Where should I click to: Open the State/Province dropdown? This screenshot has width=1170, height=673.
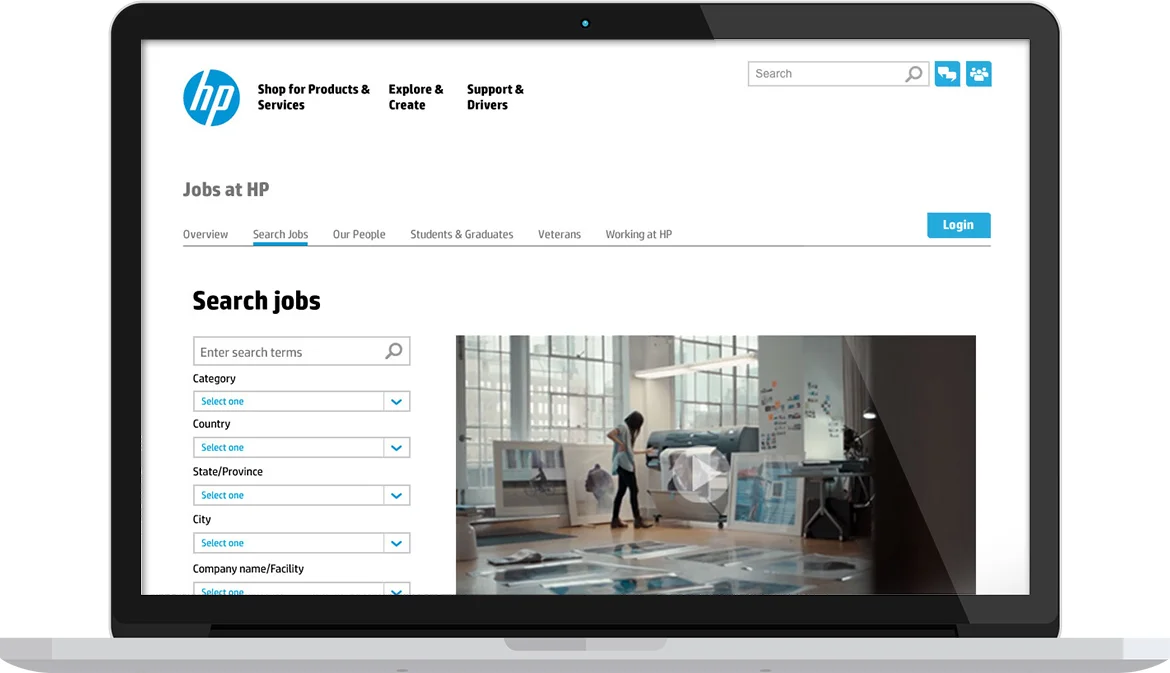[301, 495]
